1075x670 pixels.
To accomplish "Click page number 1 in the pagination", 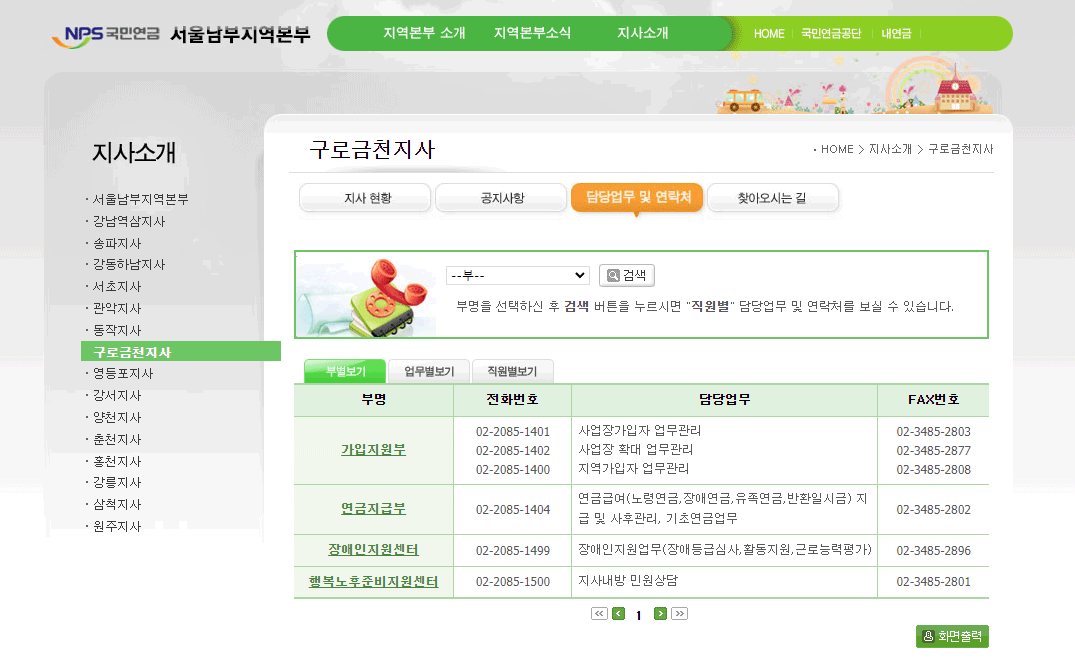I will pyautogui.click(x=638, y=615).
